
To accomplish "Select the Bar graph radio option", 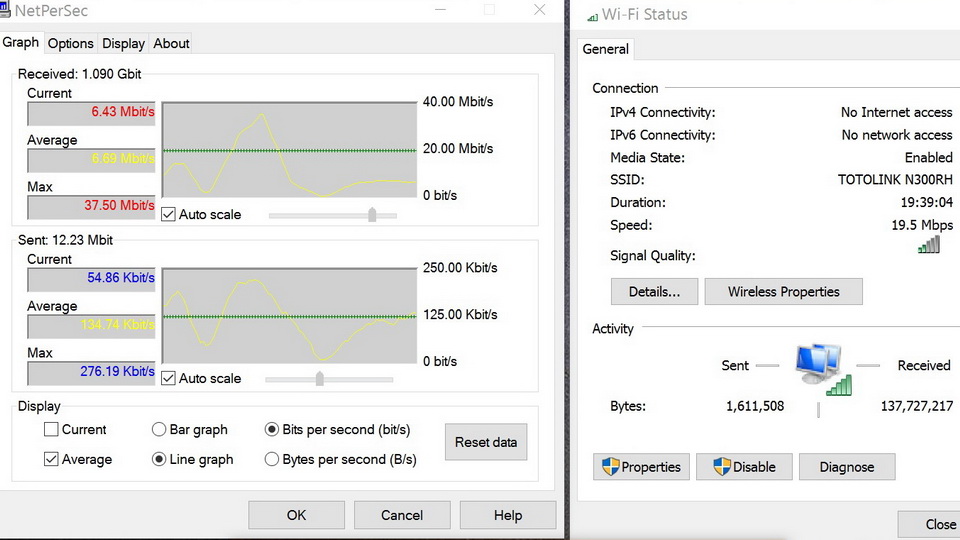I will click(x=159, y=430).
